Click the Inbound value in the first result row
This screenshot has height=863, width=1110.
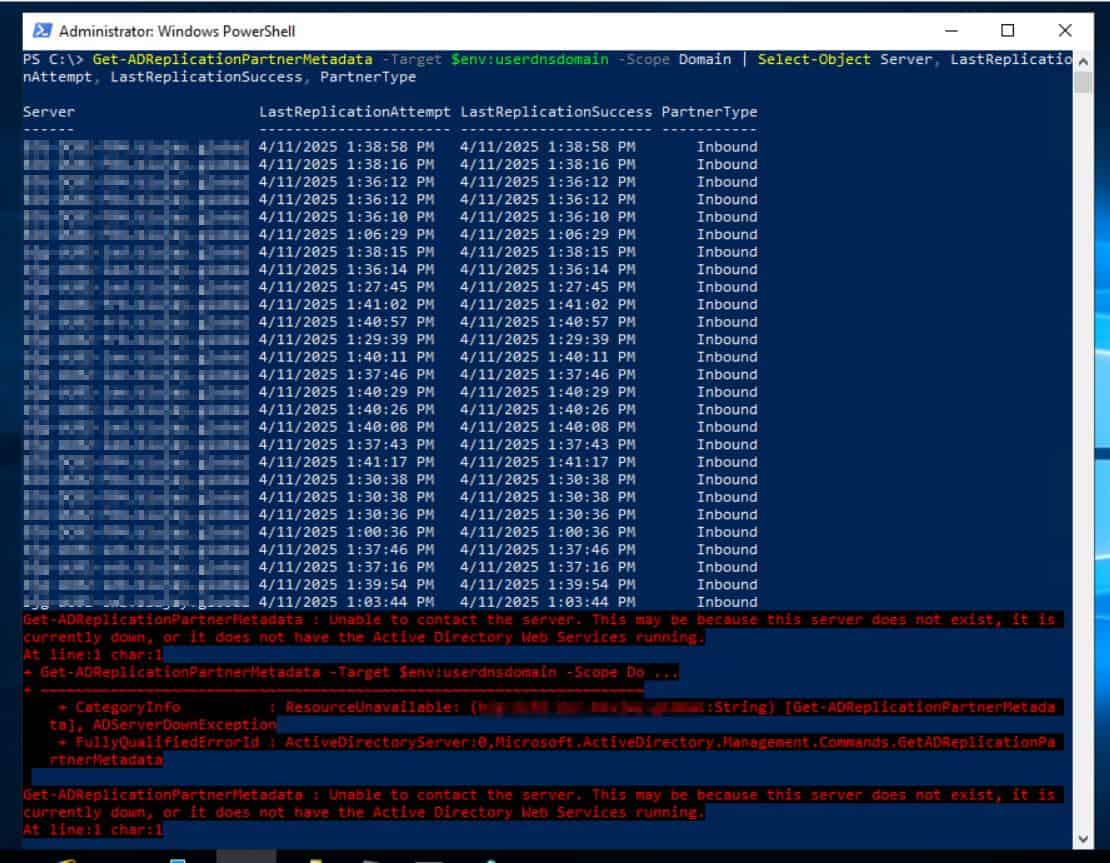point(727,146)
